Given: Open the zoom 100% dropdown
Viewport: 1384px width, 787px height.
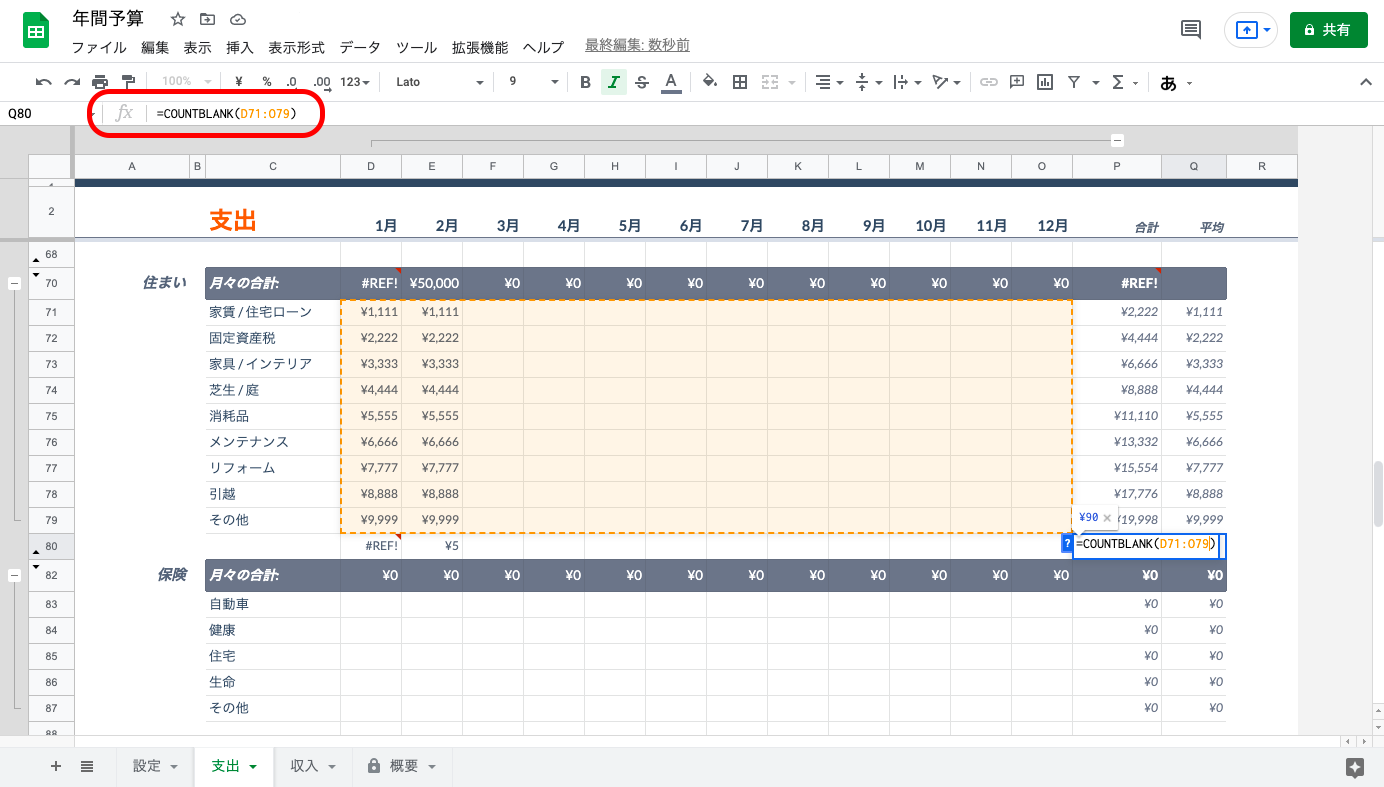Looking at the screenshot, I should 187,82.
